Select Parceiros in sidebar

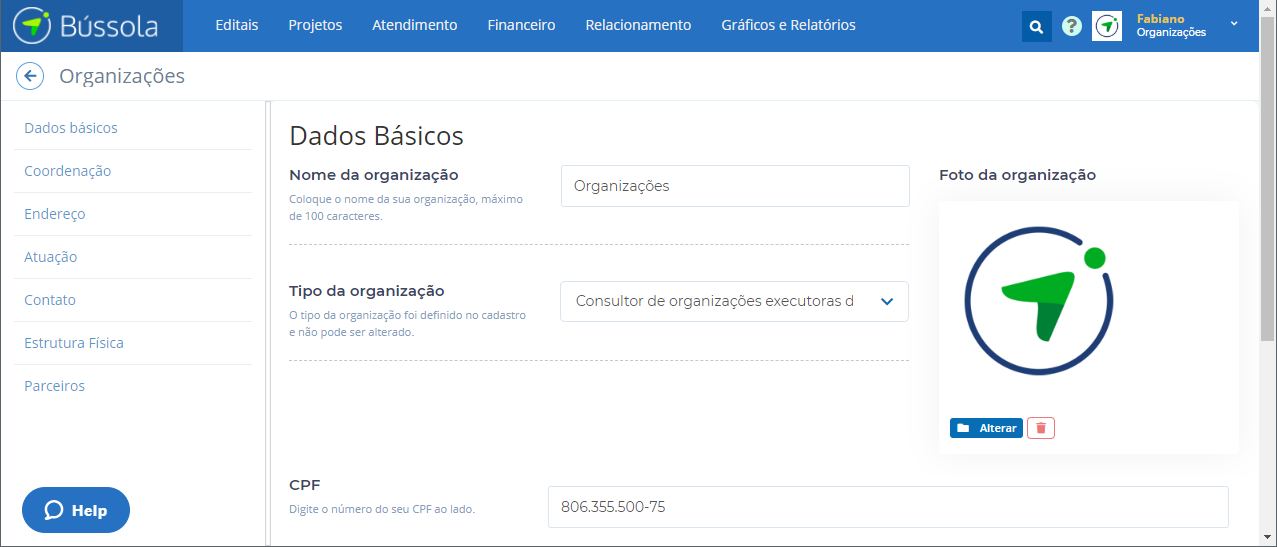55,386
